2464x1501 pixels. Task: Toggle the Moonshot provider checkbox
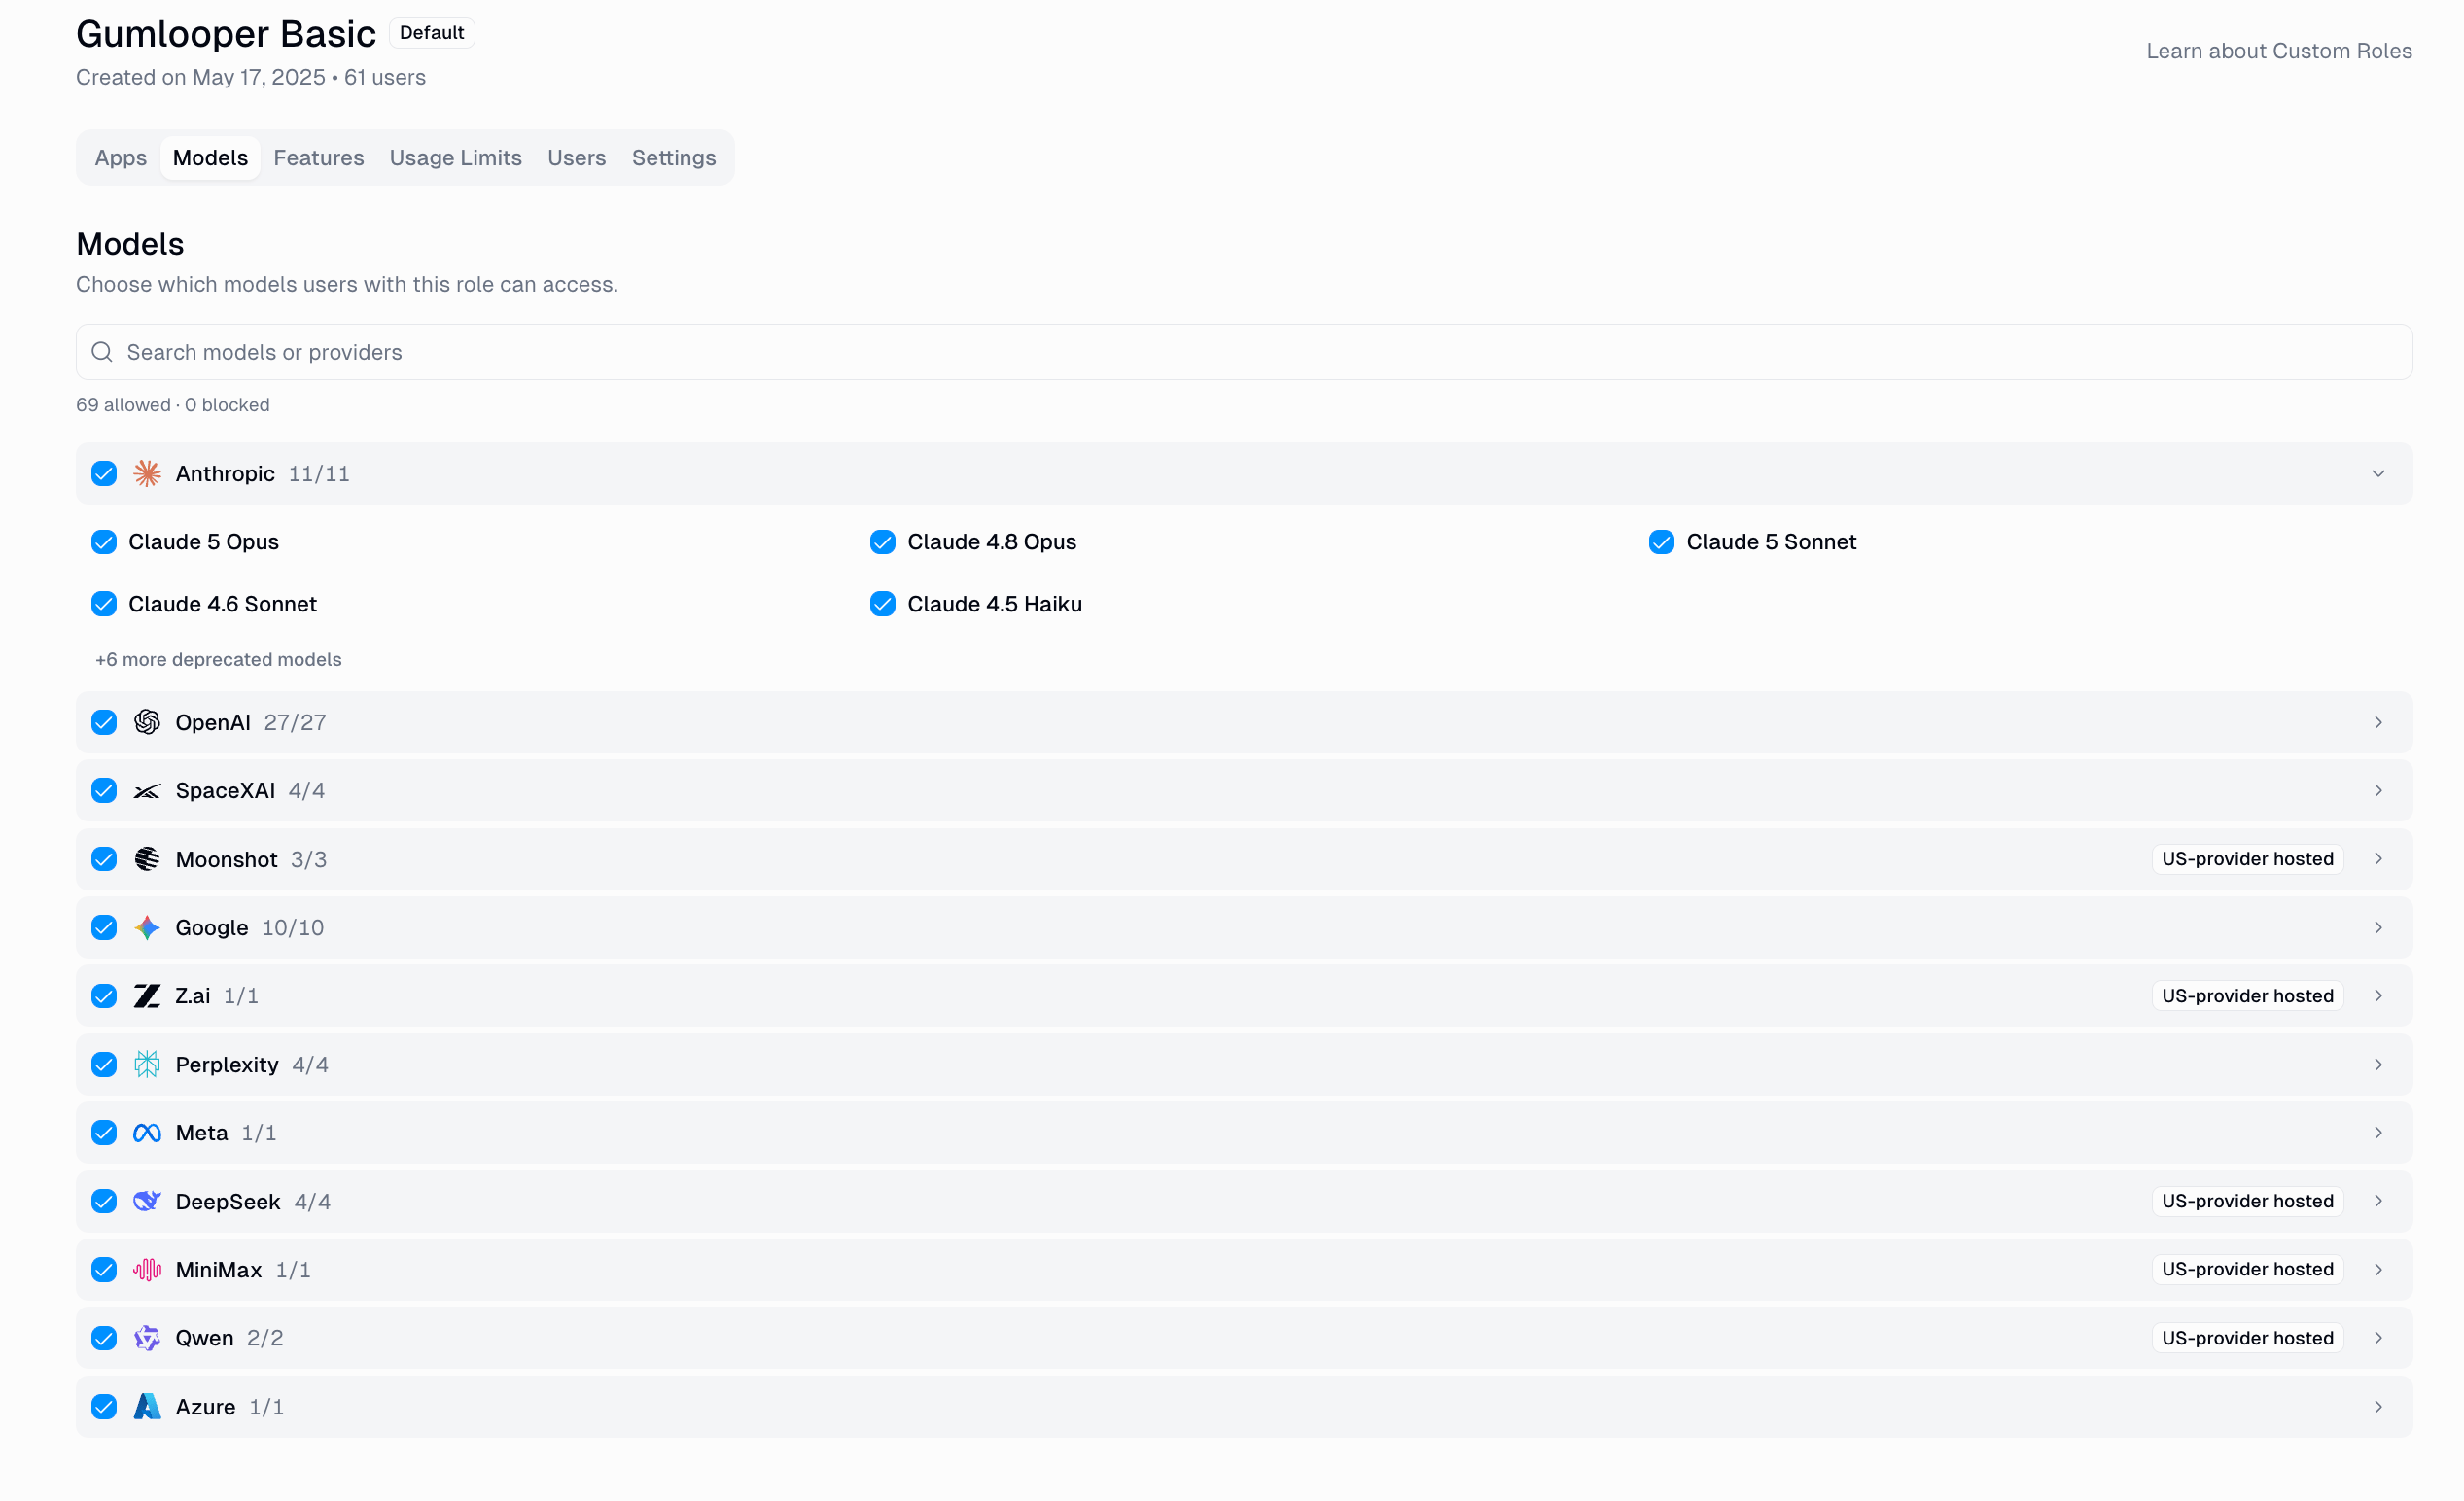tap(104, 859)
